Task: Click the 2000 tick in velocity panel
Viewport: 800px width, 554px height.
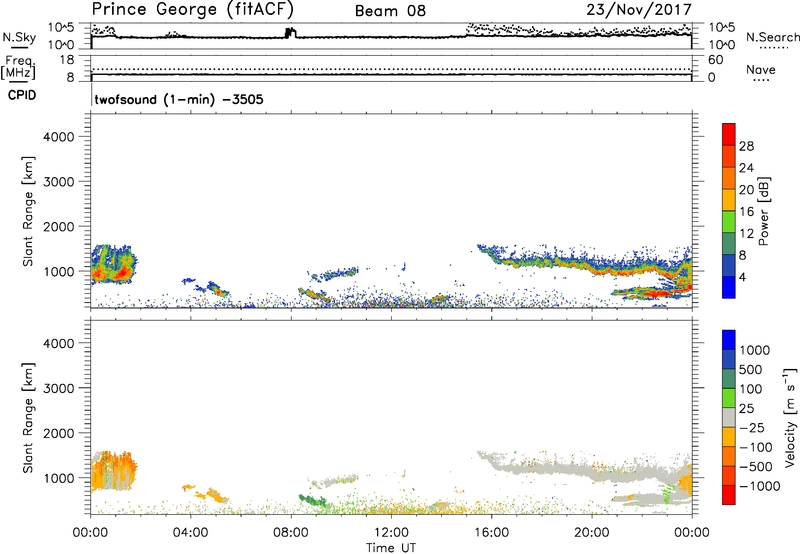Action: click(59, 433)
